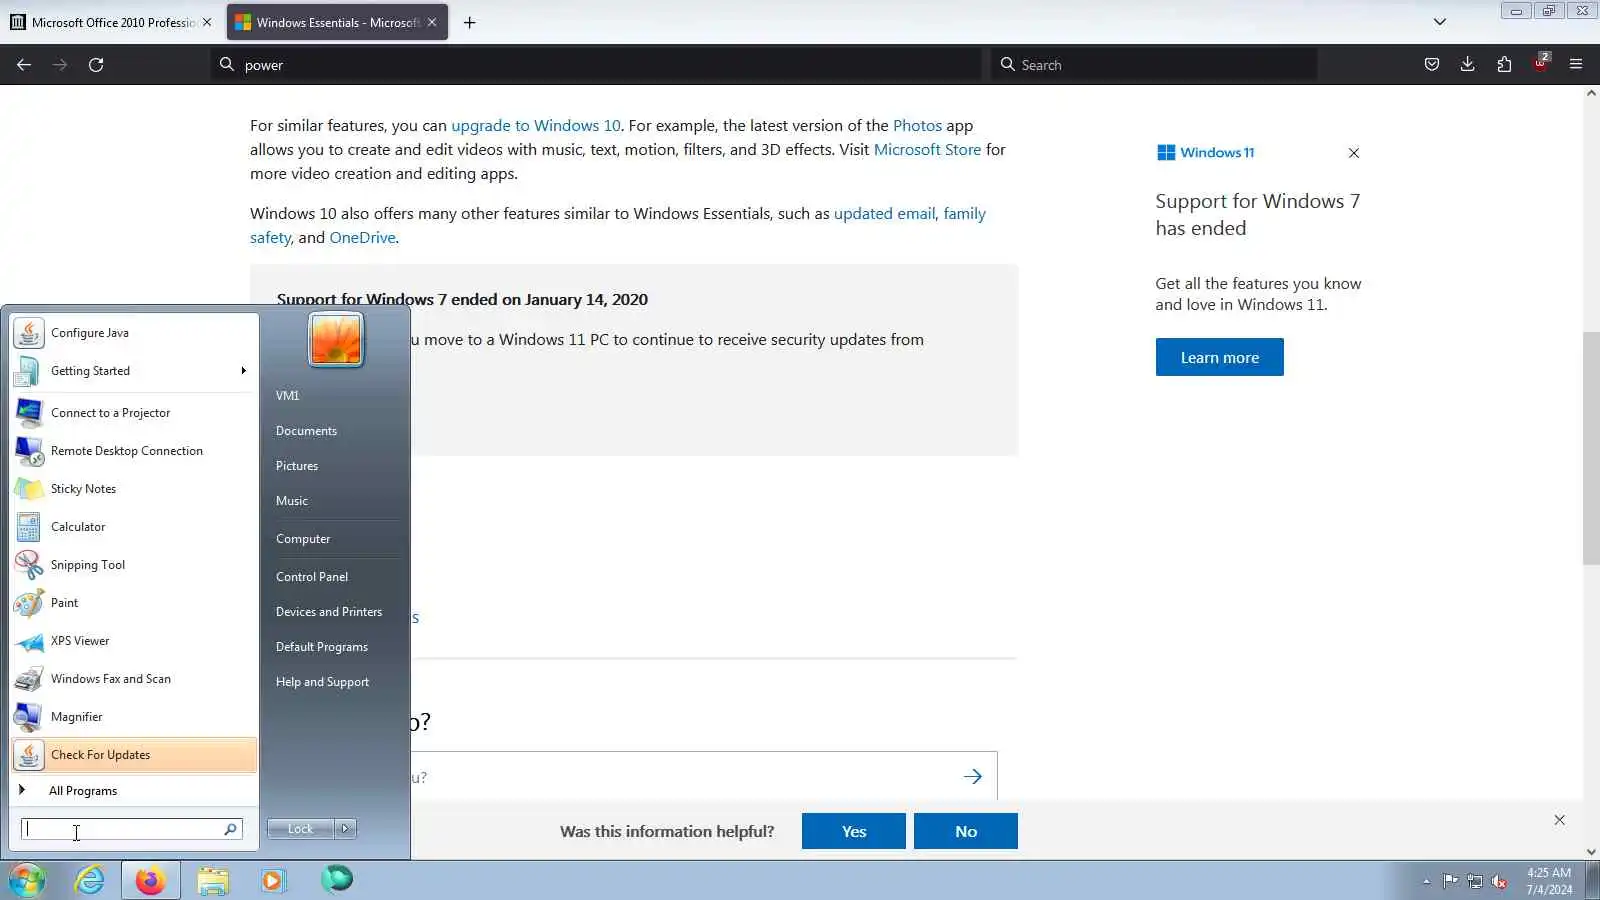Open Documents from Start menu
Viewport: 1600px width, 900px height.
point(306,431)
